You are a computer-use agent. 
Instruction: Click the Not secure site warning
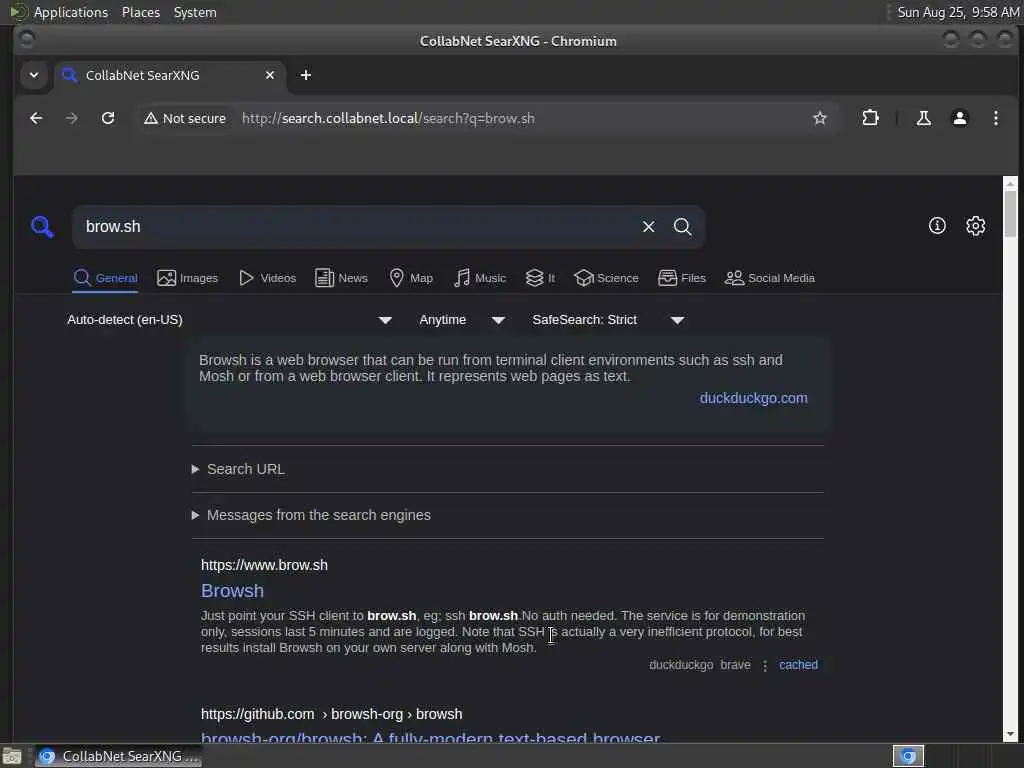pyautogui.click(x=185, y=118)
